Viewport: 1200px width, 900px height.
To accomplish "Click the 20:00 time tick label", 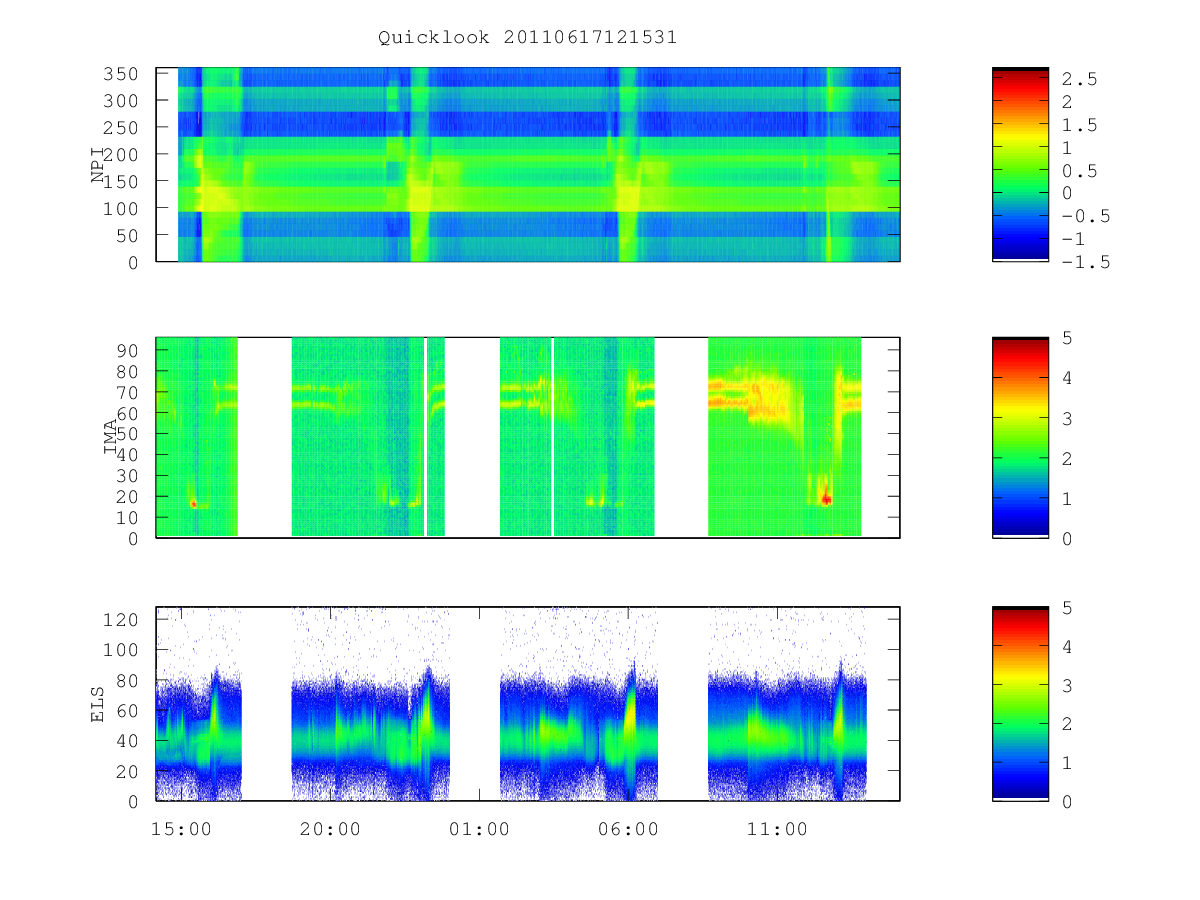I will click(x=330, y=829).
